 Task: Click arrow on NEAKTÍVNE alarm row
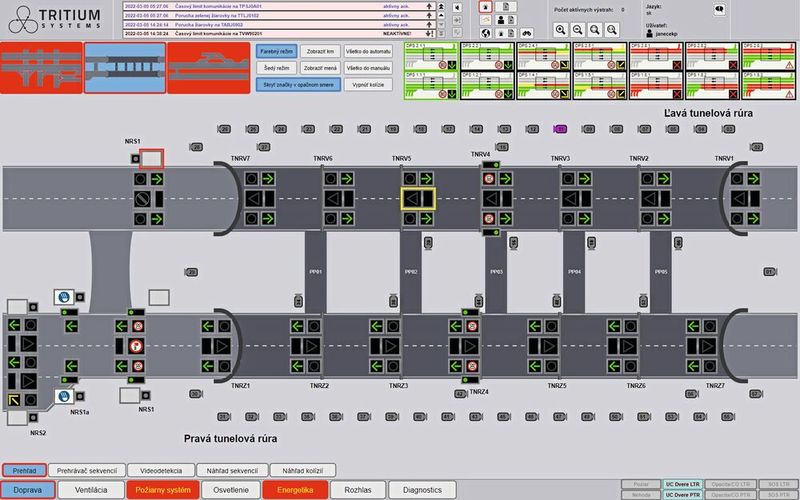430,34
